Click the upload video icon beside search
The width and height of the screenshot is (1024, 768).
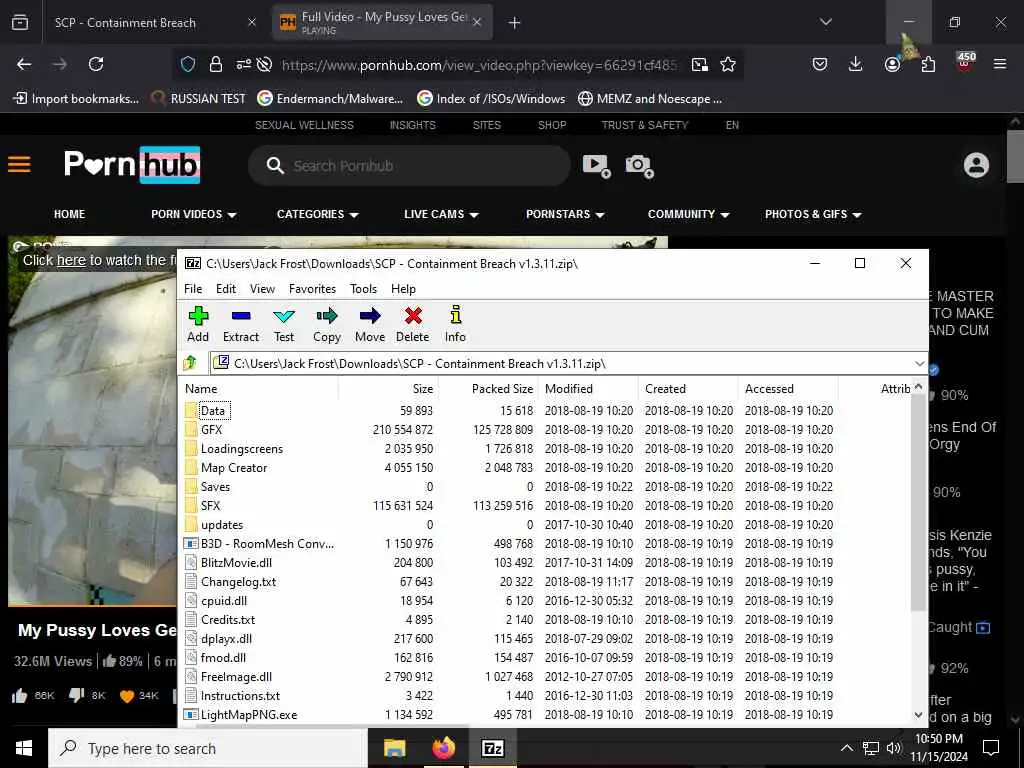point(596,165)
